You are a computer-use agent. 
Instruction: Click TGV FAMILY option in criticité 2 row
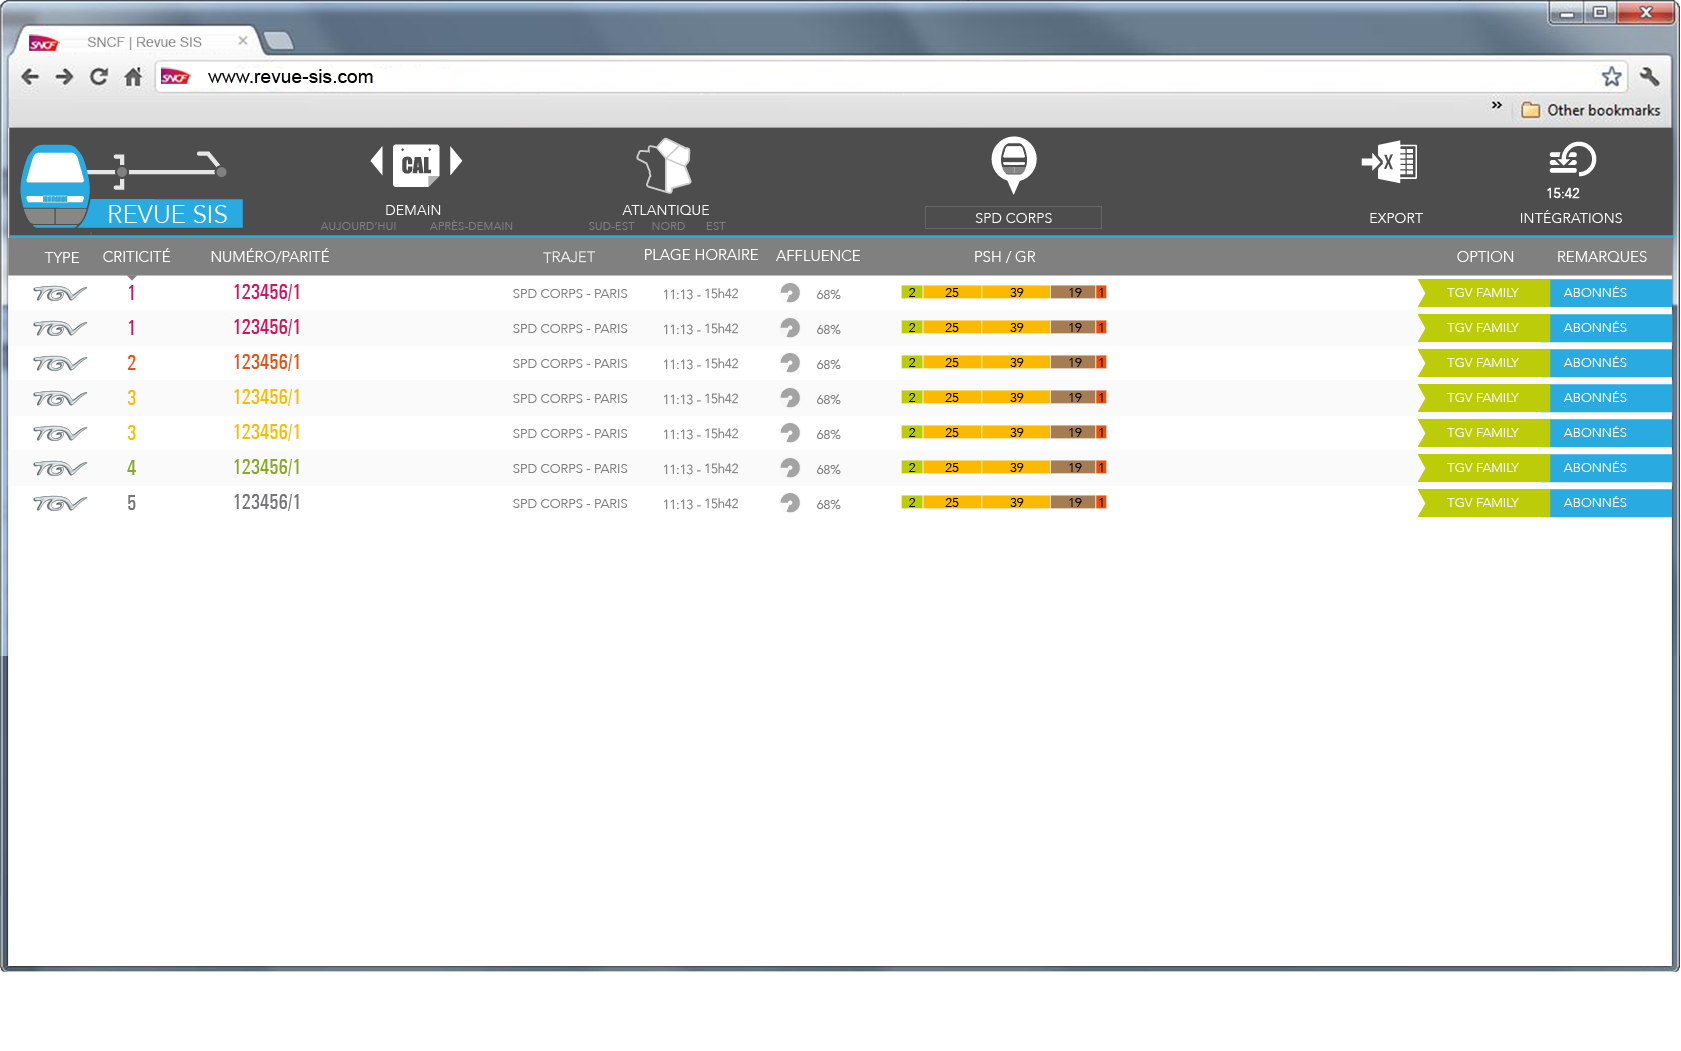click(1484, 363)
